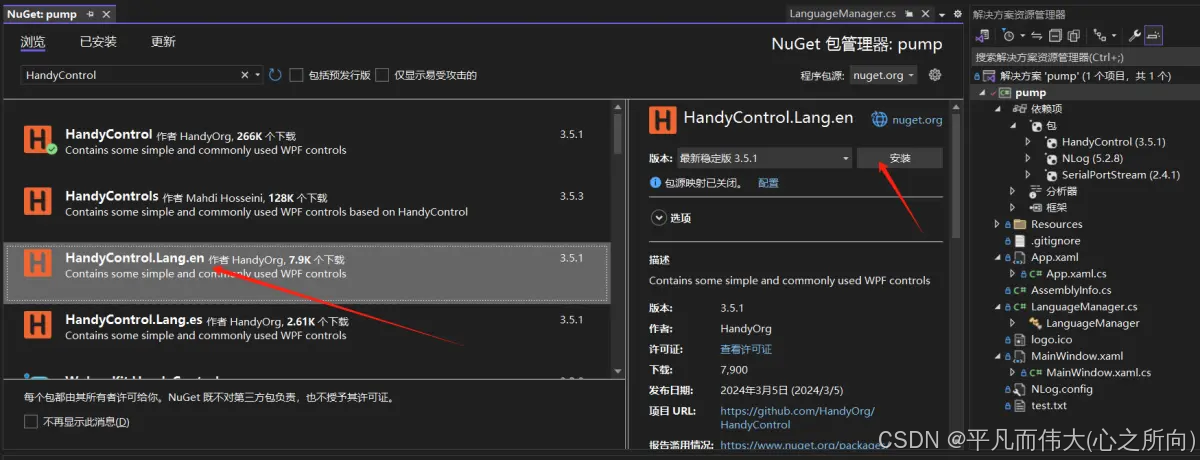Click the class view hierarchy icon in toolbar
1200x460 pixels.
(1098, 35)
